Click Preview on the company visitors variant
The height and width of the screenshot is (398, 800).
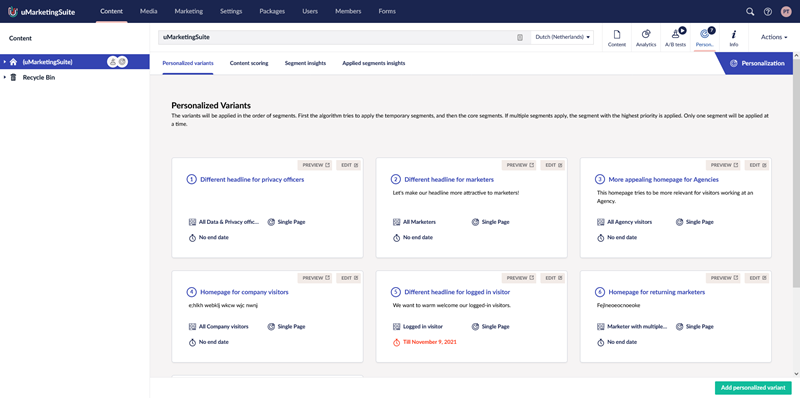click(315, 278)
